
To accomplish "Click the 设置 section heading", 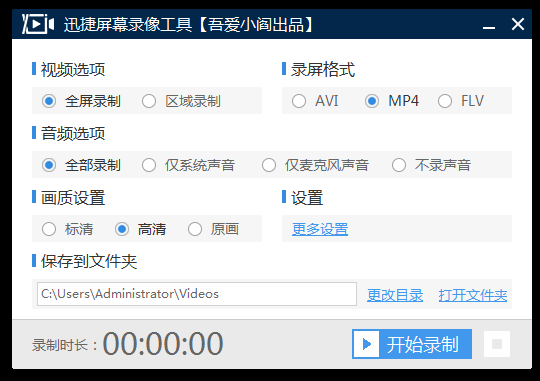I will [307, 197].
